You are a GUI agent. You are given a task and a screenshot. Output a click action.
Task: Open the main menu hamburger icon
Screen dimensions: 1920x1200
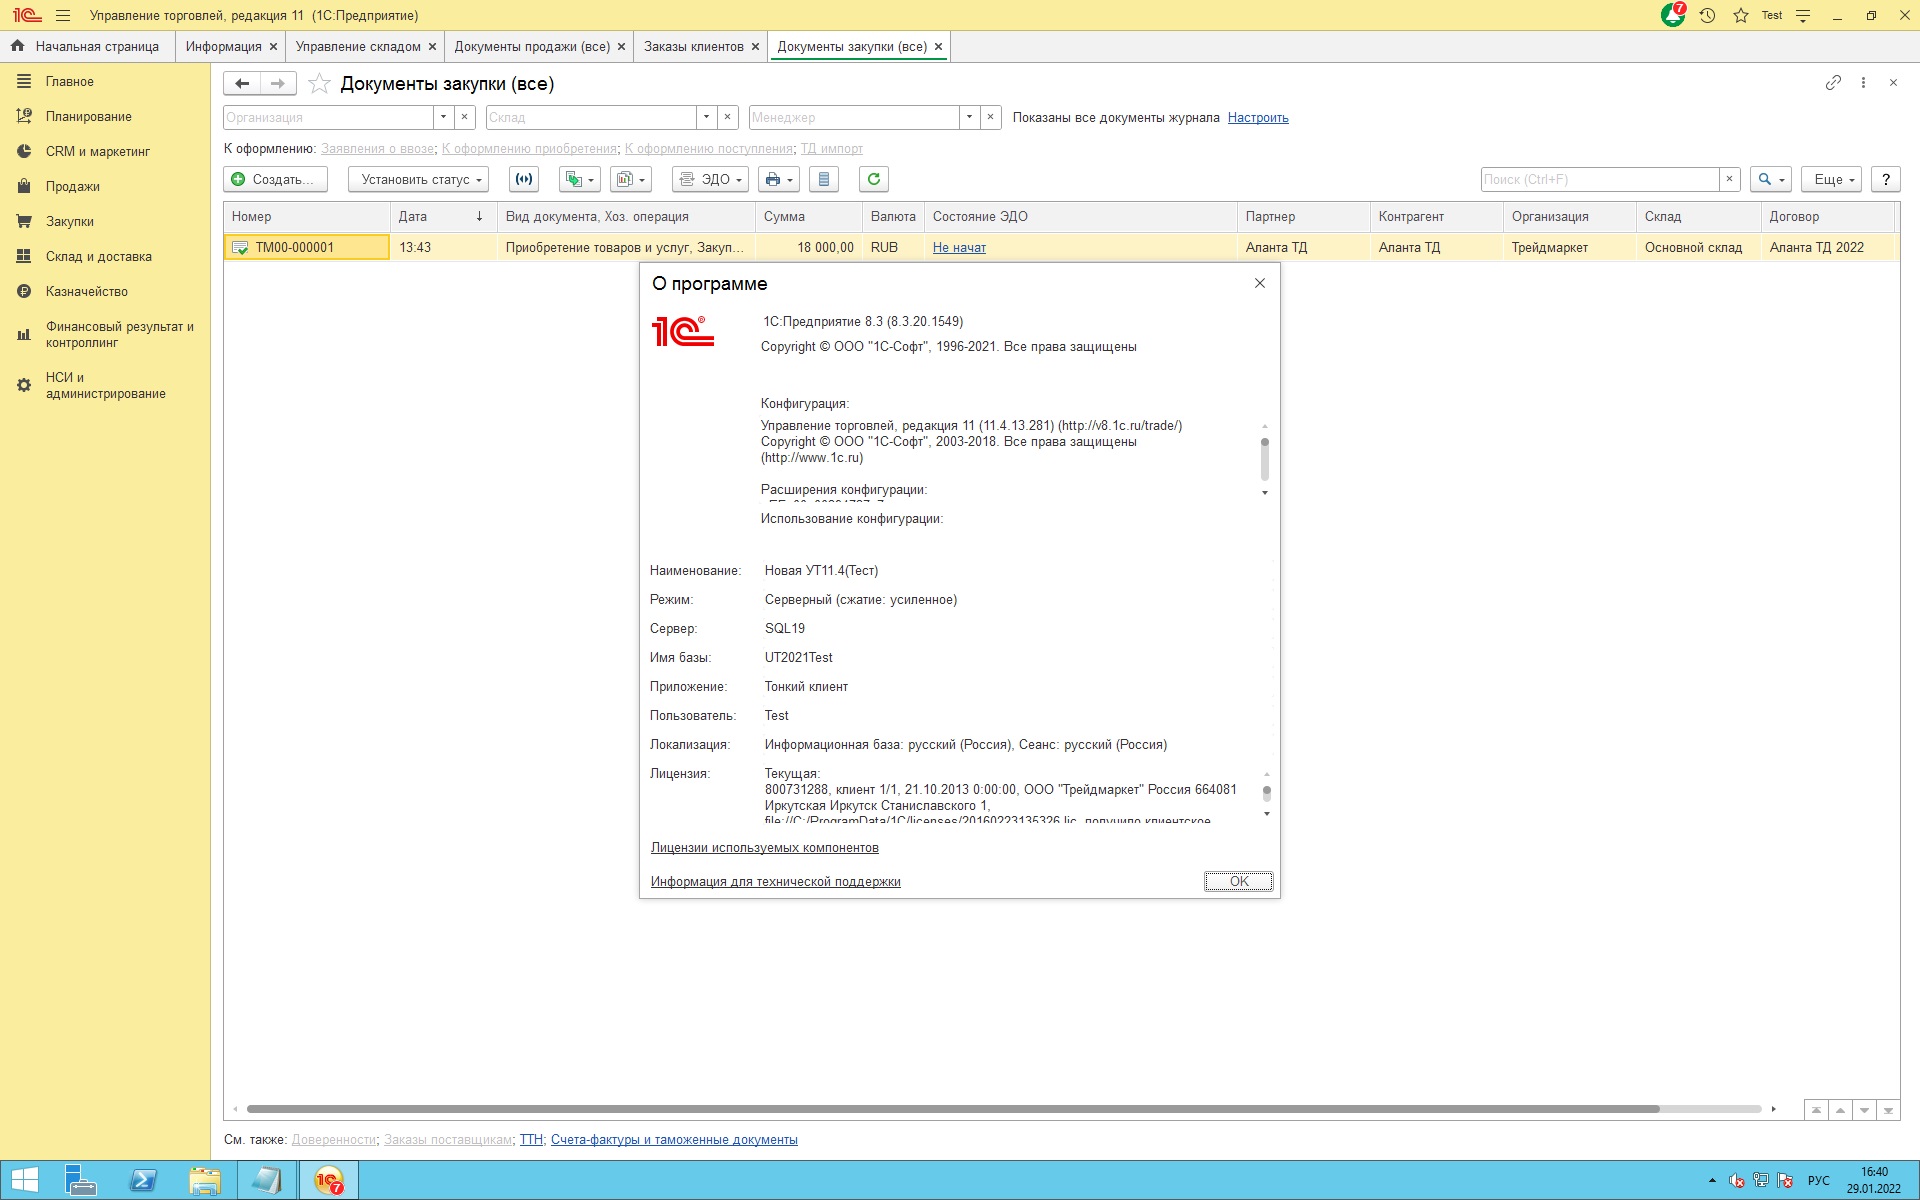coord(63,15)
